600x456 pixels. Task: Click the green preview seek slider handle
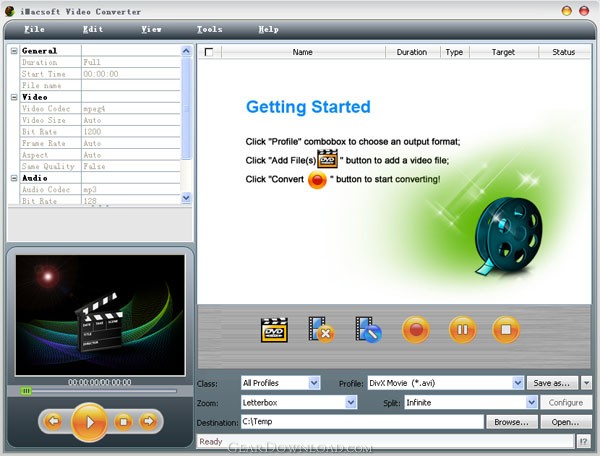26,391
